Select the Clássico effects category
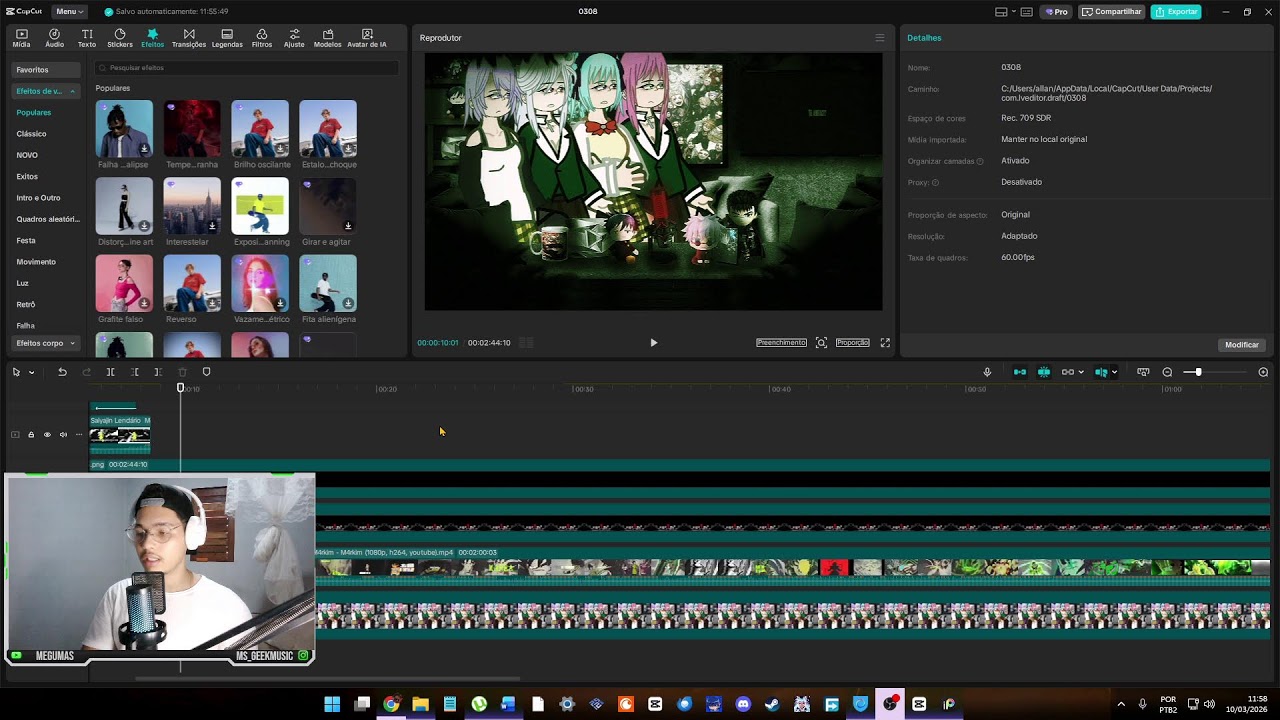The image size is (1280, 720). point(31,134)
